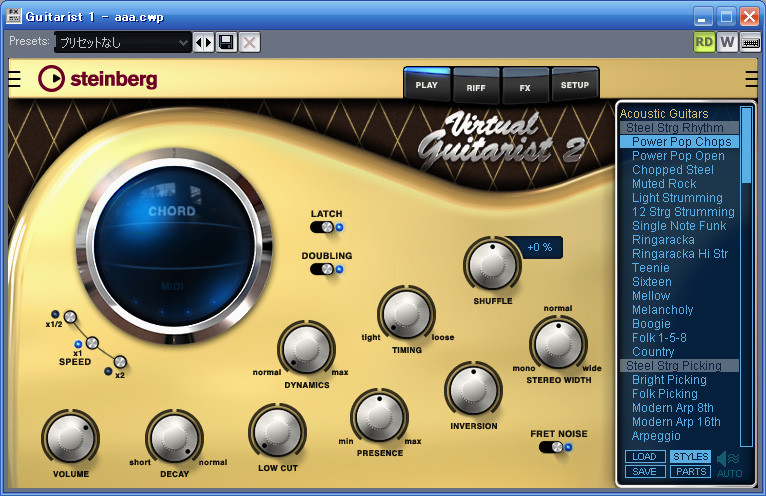Switch to the FX tab
Screen dimensions: 766x496
(x=525, y=87)
